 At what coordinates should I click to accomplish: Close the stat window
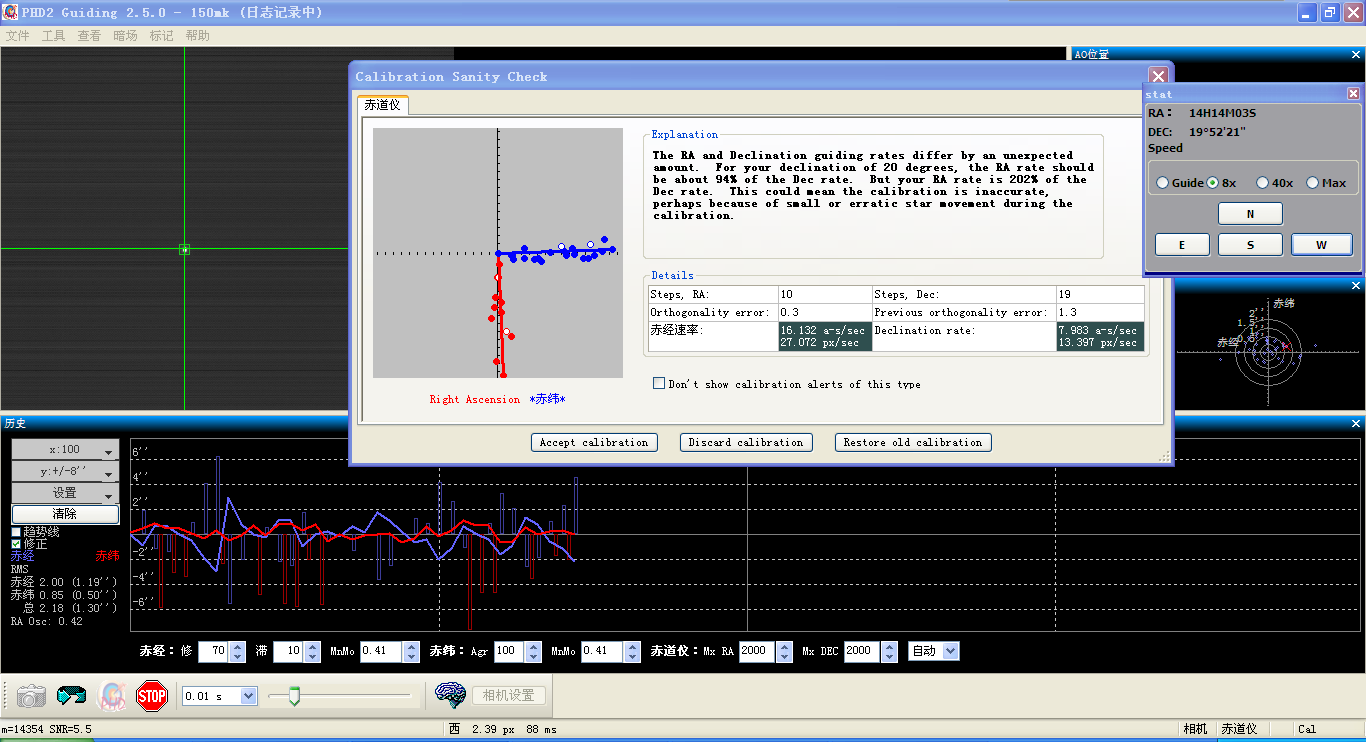click(1353, 93)
